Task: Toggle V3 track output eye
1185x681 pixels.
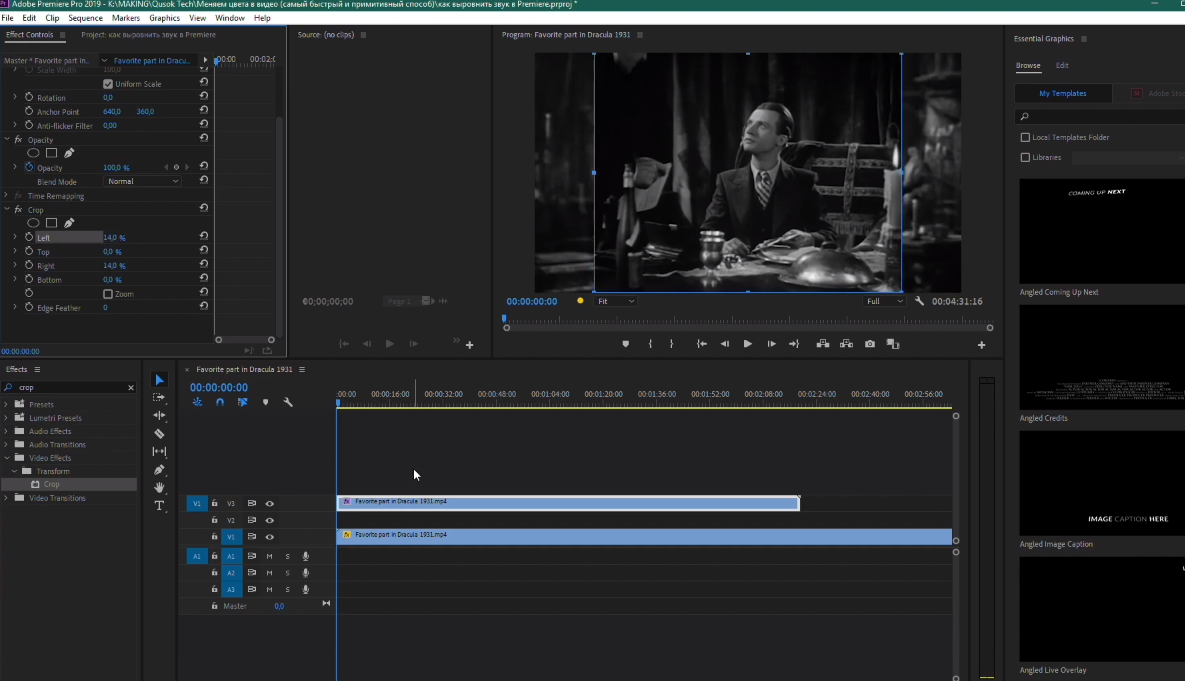Action: tap(270, 503)
